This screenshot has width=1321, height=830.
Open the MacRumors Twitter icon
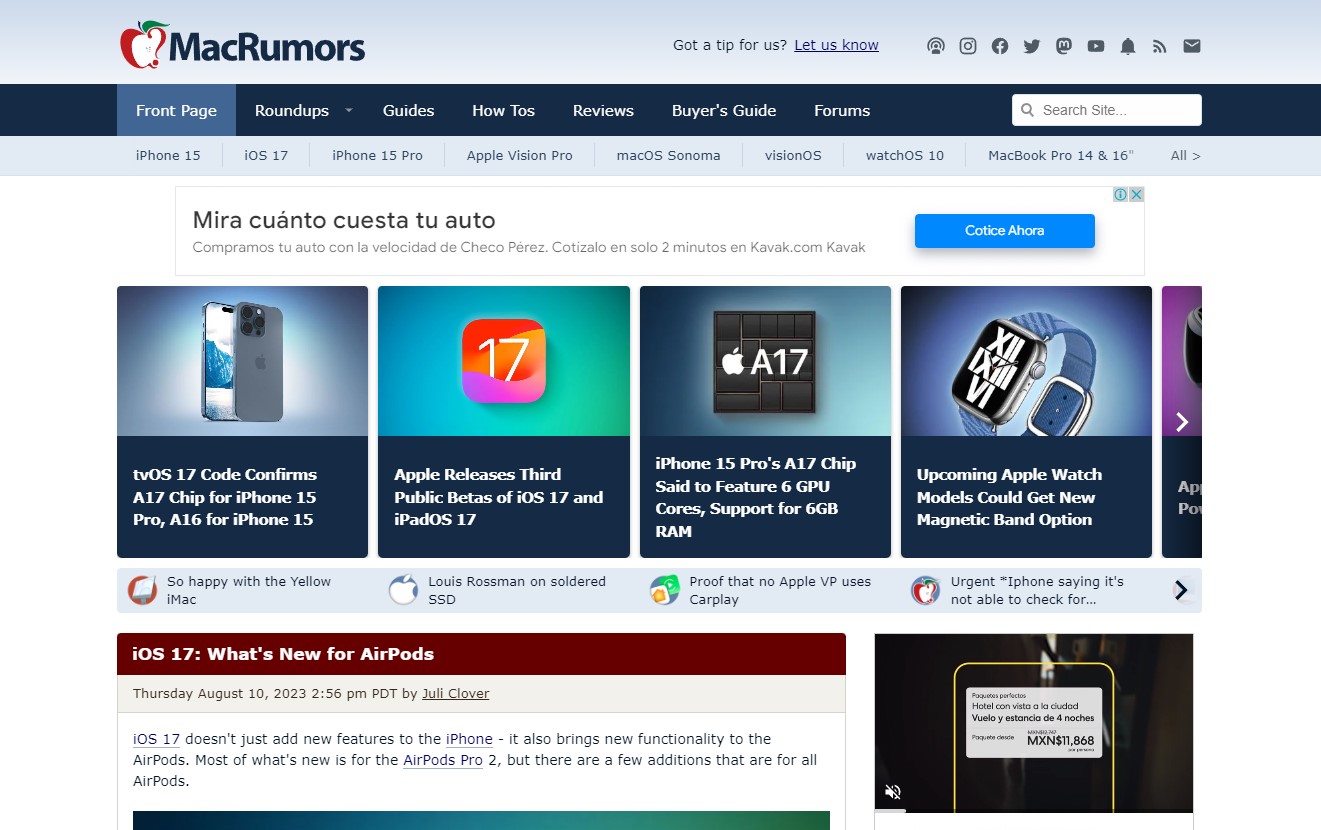(1032, 46)
